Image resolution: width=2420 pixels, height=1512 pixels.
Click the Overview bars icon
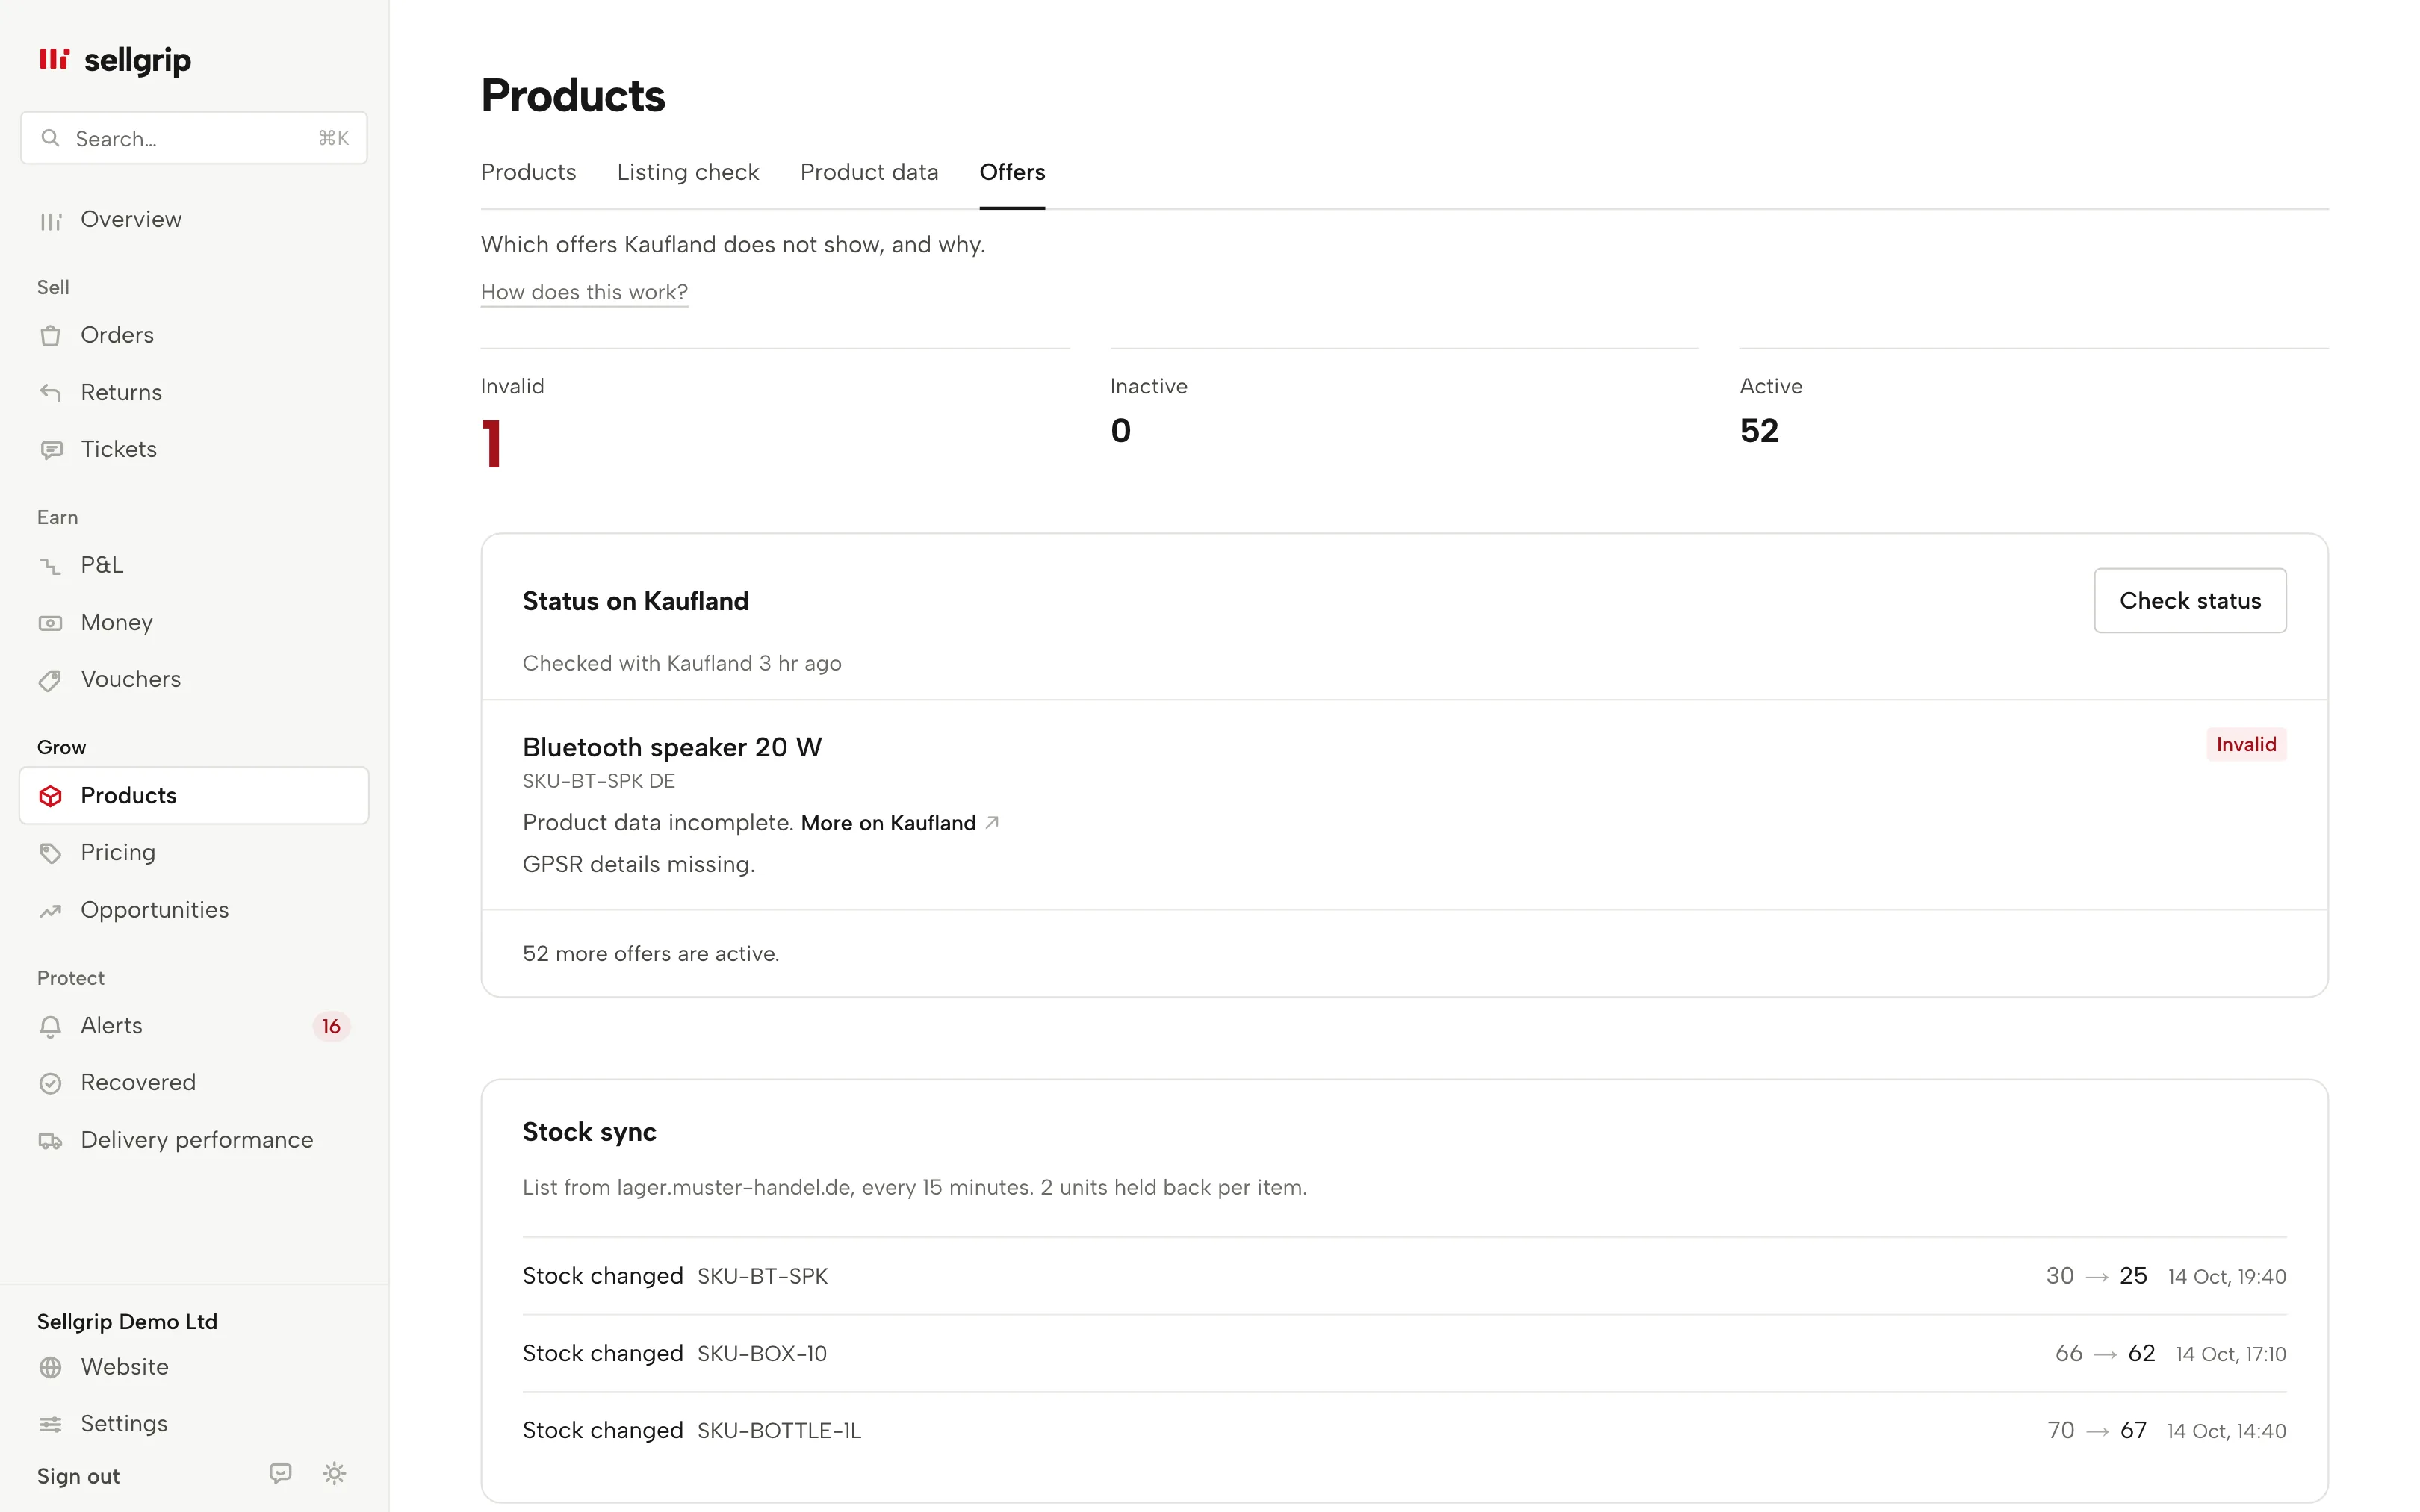coord(51,221)
